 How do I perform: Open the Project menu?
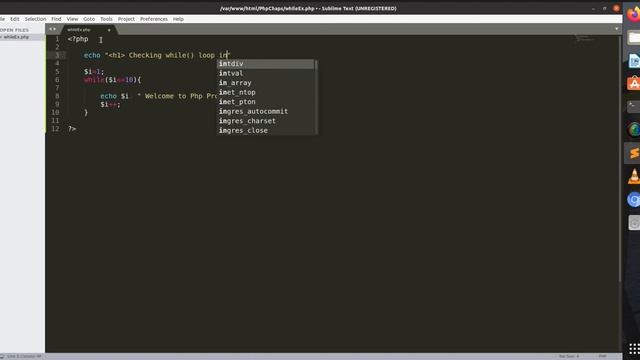tap(126, 19)
